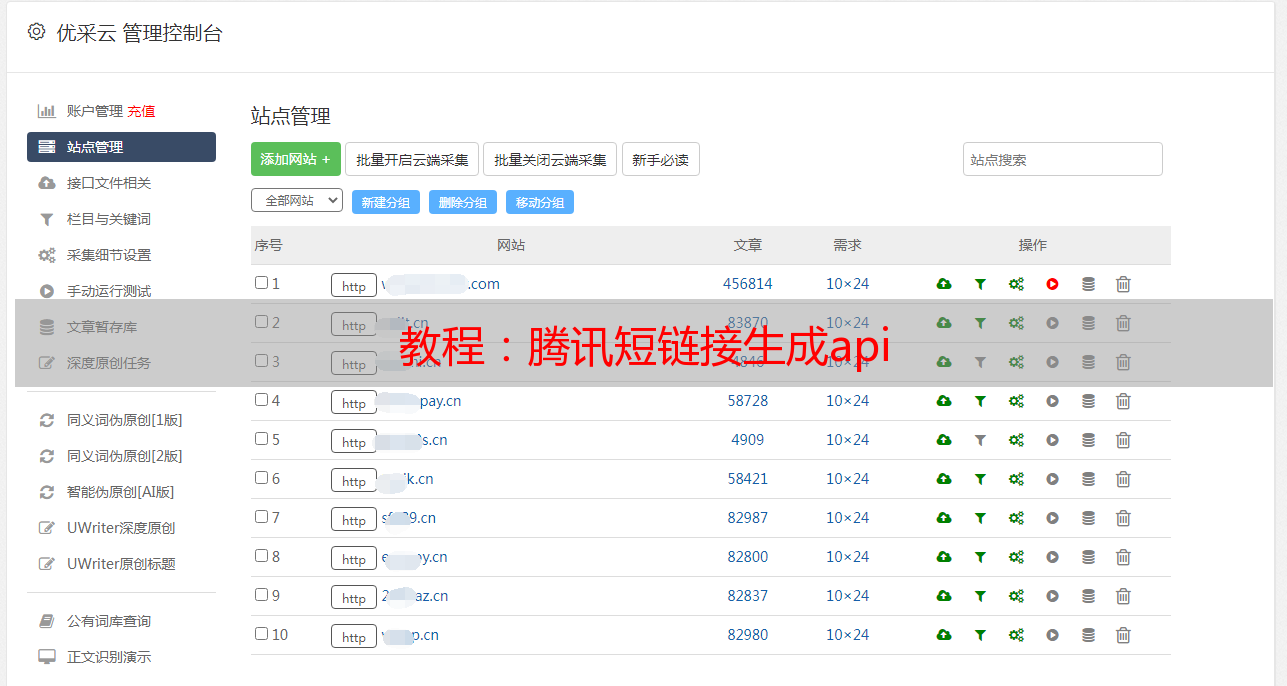Click the green filter funnel icon in row 6
Screen dimensions: 1287x686
click(980, 479)
